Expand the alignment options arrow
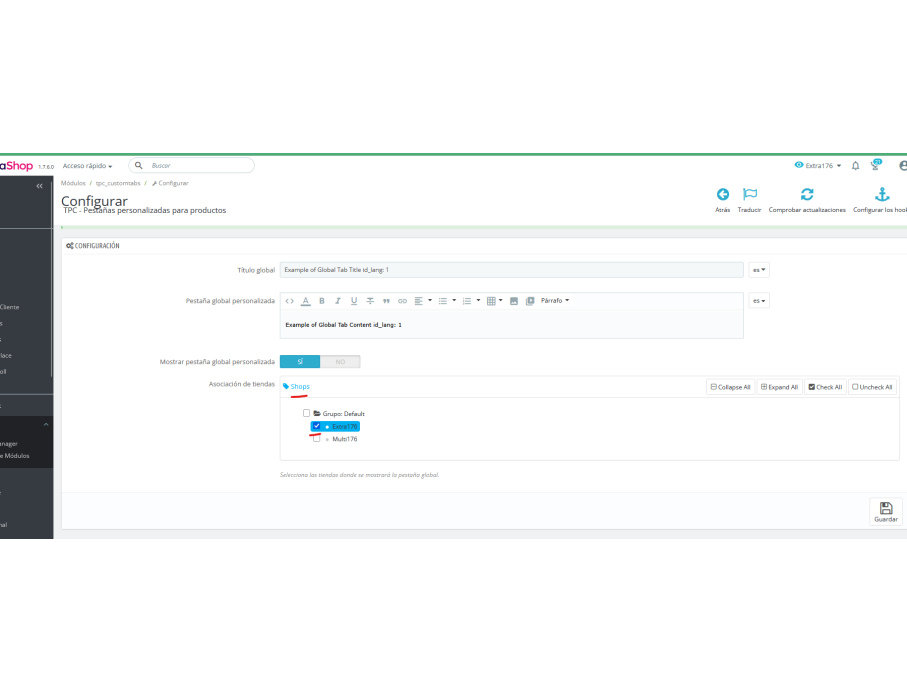This screenshot has width=907, height=693. pyautogui.click(x=430, y=300)
